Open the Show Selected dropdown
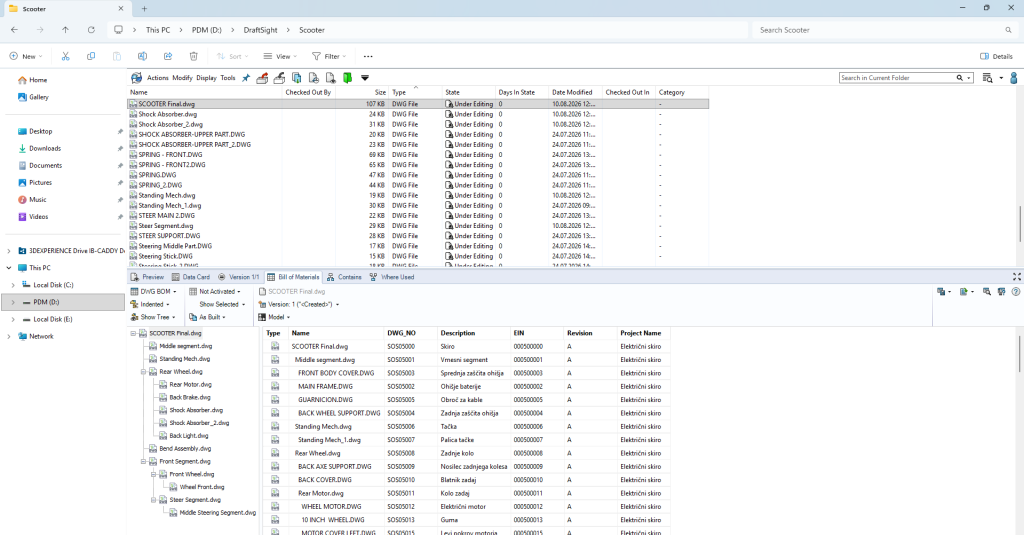The width and height of the screenshot is (1024, 535). pyautogui.click(x=222, y=304)
